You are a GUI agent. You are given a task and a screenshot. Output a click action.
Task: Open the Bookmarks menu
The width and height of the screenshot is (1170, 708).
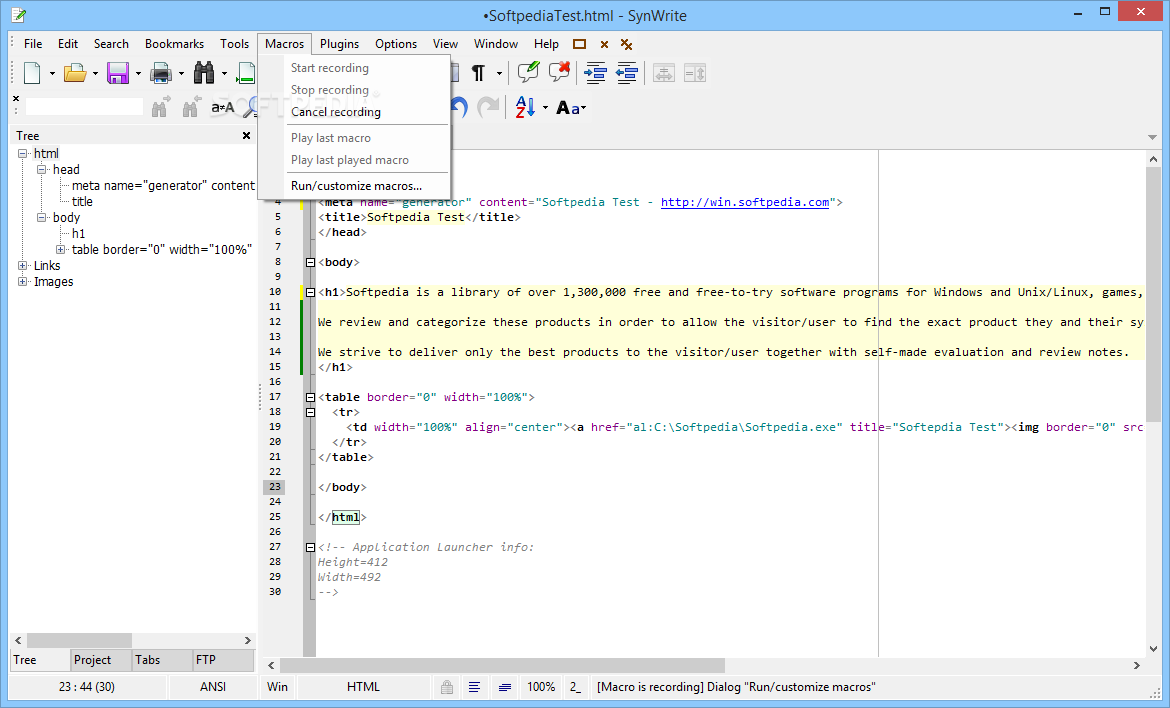coord(175,44)
